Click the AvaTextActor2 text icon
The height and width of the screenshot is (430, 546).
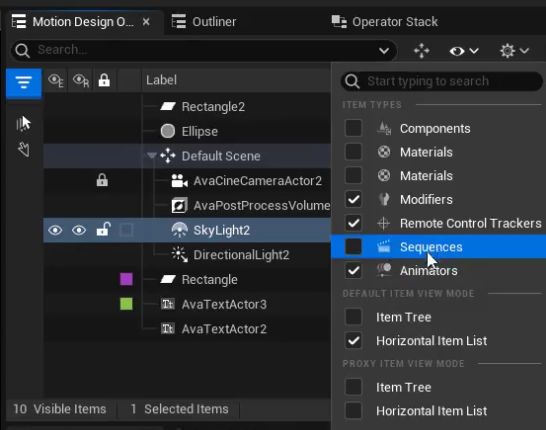pos(168,328)
